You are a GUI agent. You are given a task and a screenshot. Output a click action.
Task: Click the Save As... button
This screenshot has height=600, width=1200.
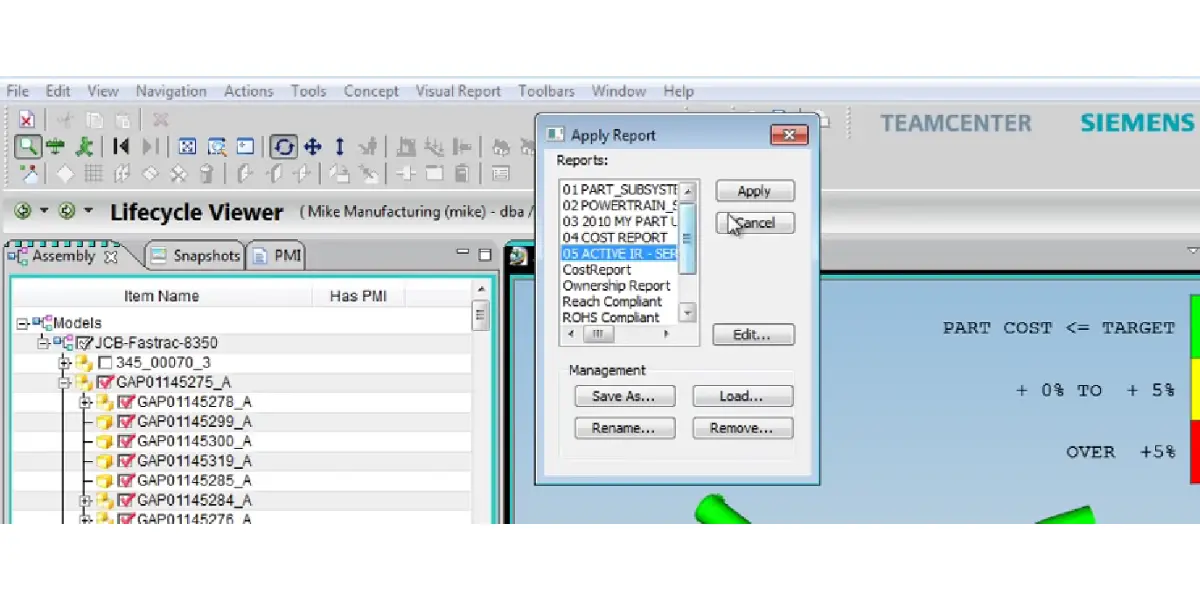pyautogui.click(x=624, y=396)
